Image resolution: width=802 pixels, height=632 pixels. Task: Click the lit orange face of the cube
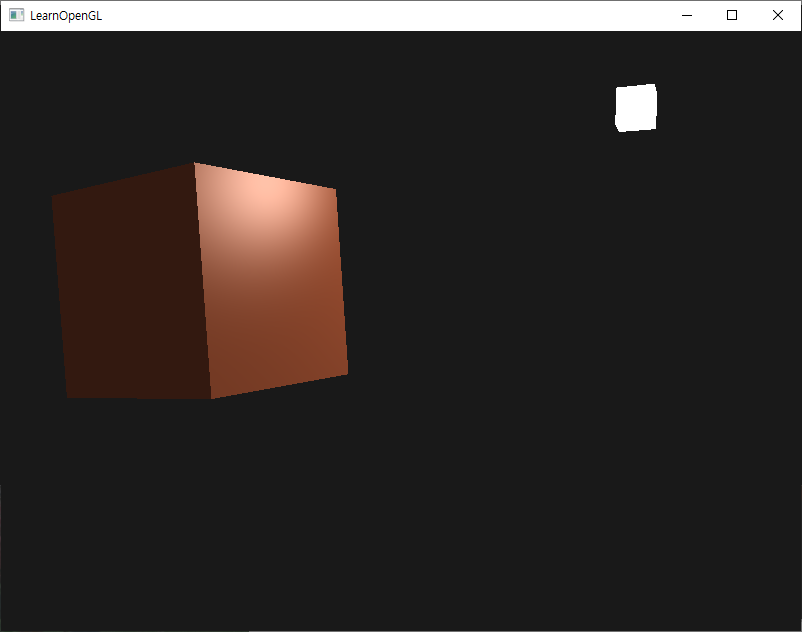(x=271, y=280)
